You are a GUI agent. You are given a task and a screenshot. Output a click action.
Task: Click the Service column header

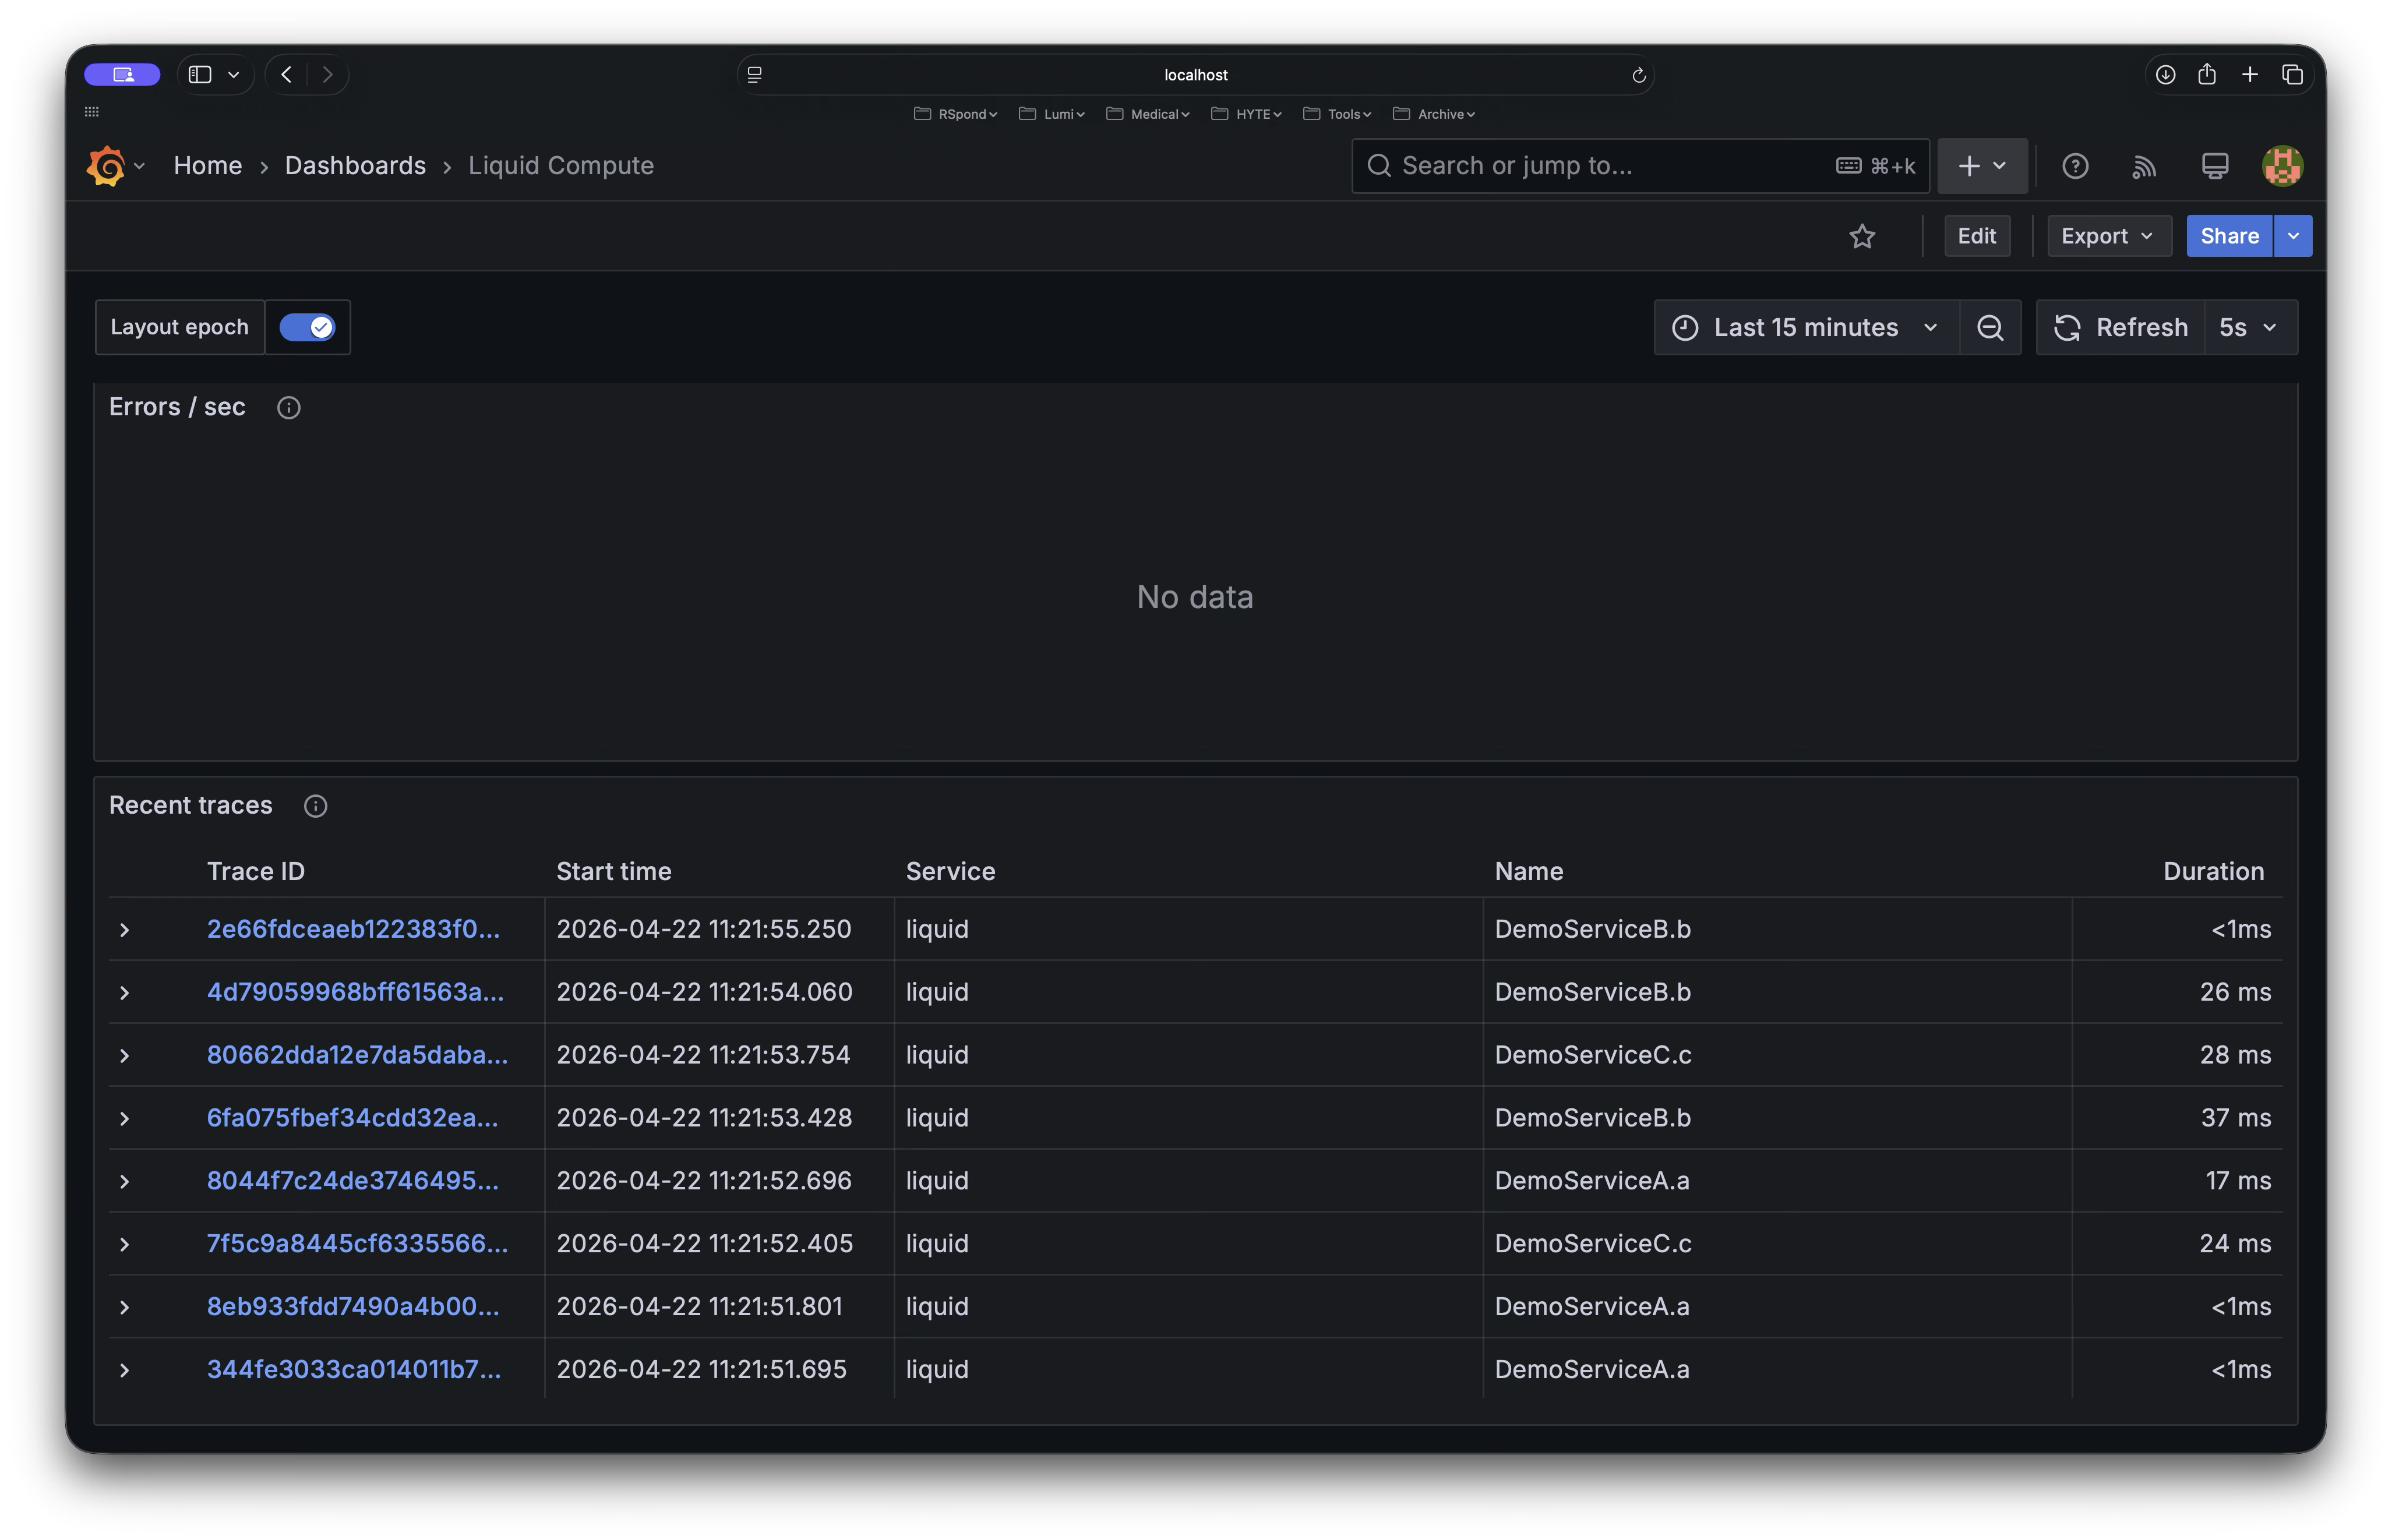tap(950, 872)
